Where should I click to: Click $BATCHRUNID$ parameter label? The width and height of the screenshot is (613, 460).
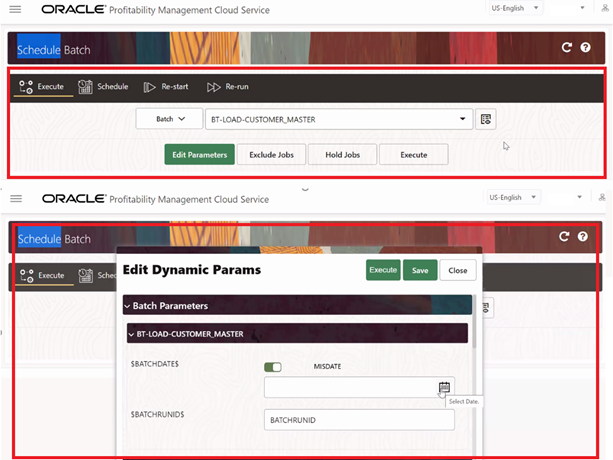[x=157, y=414]
